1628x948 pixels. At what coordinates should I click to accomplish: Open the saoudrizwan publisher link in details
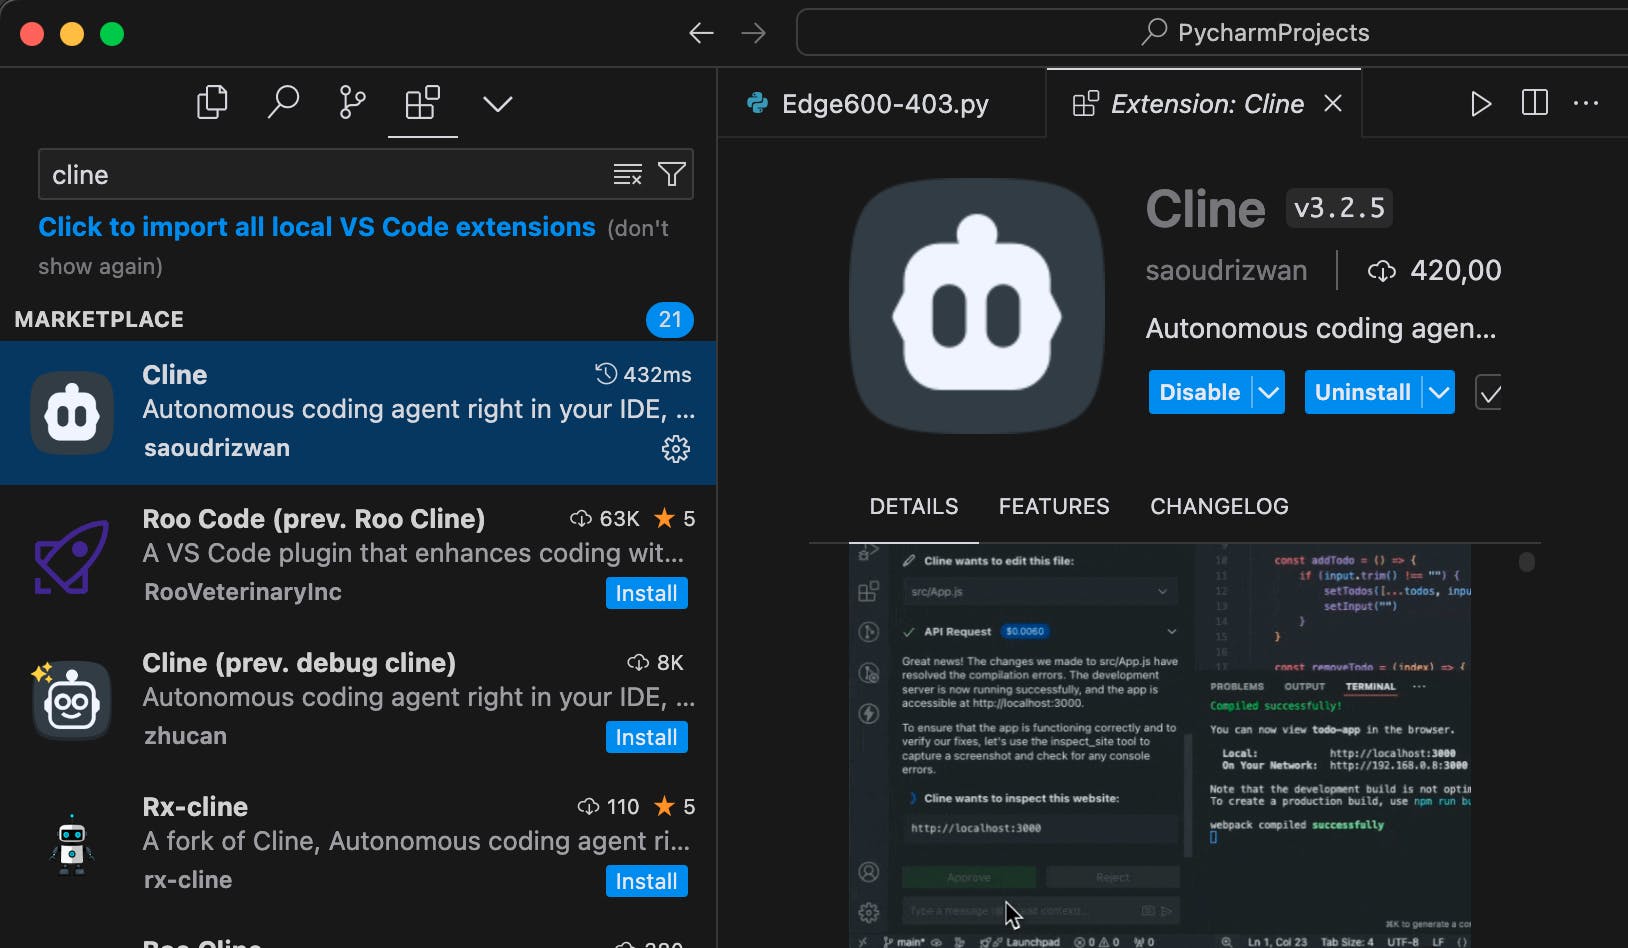(x=1226, y=271)
